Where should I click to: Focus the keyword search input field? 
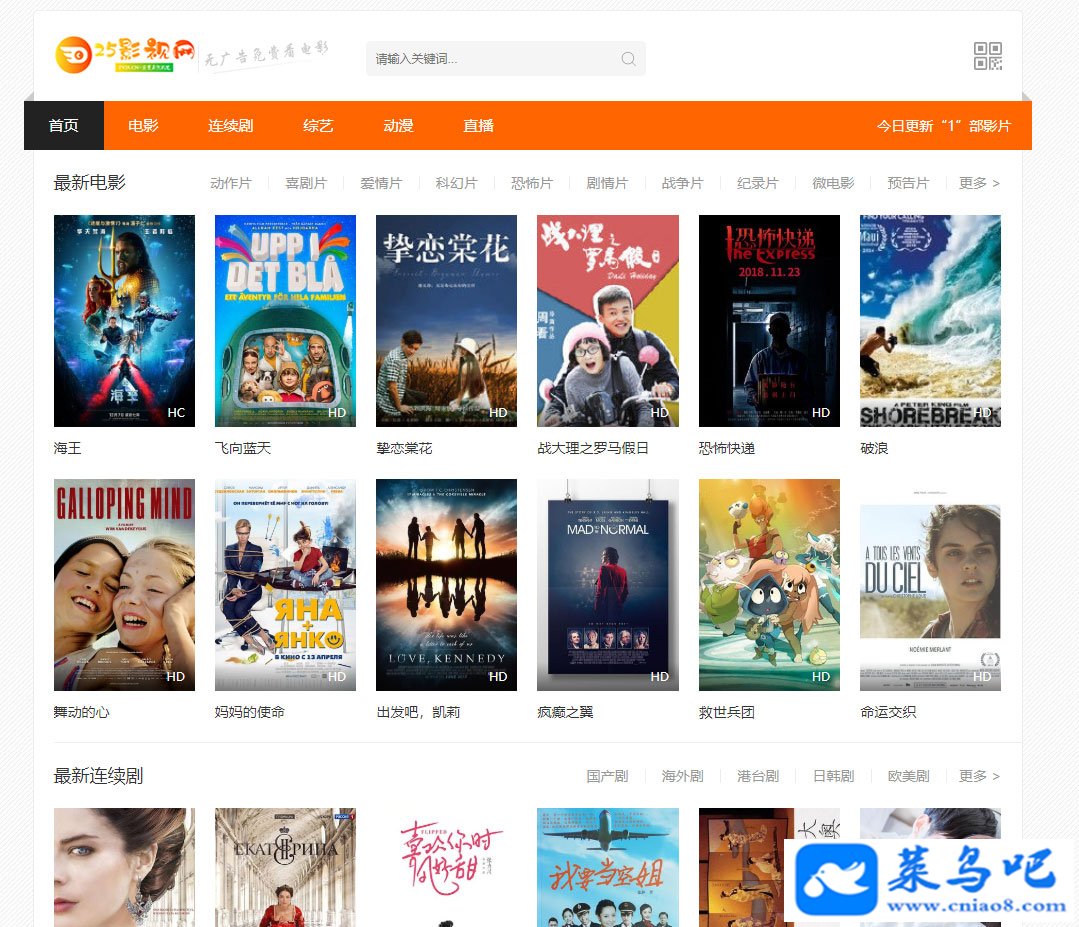pos(505,59)
